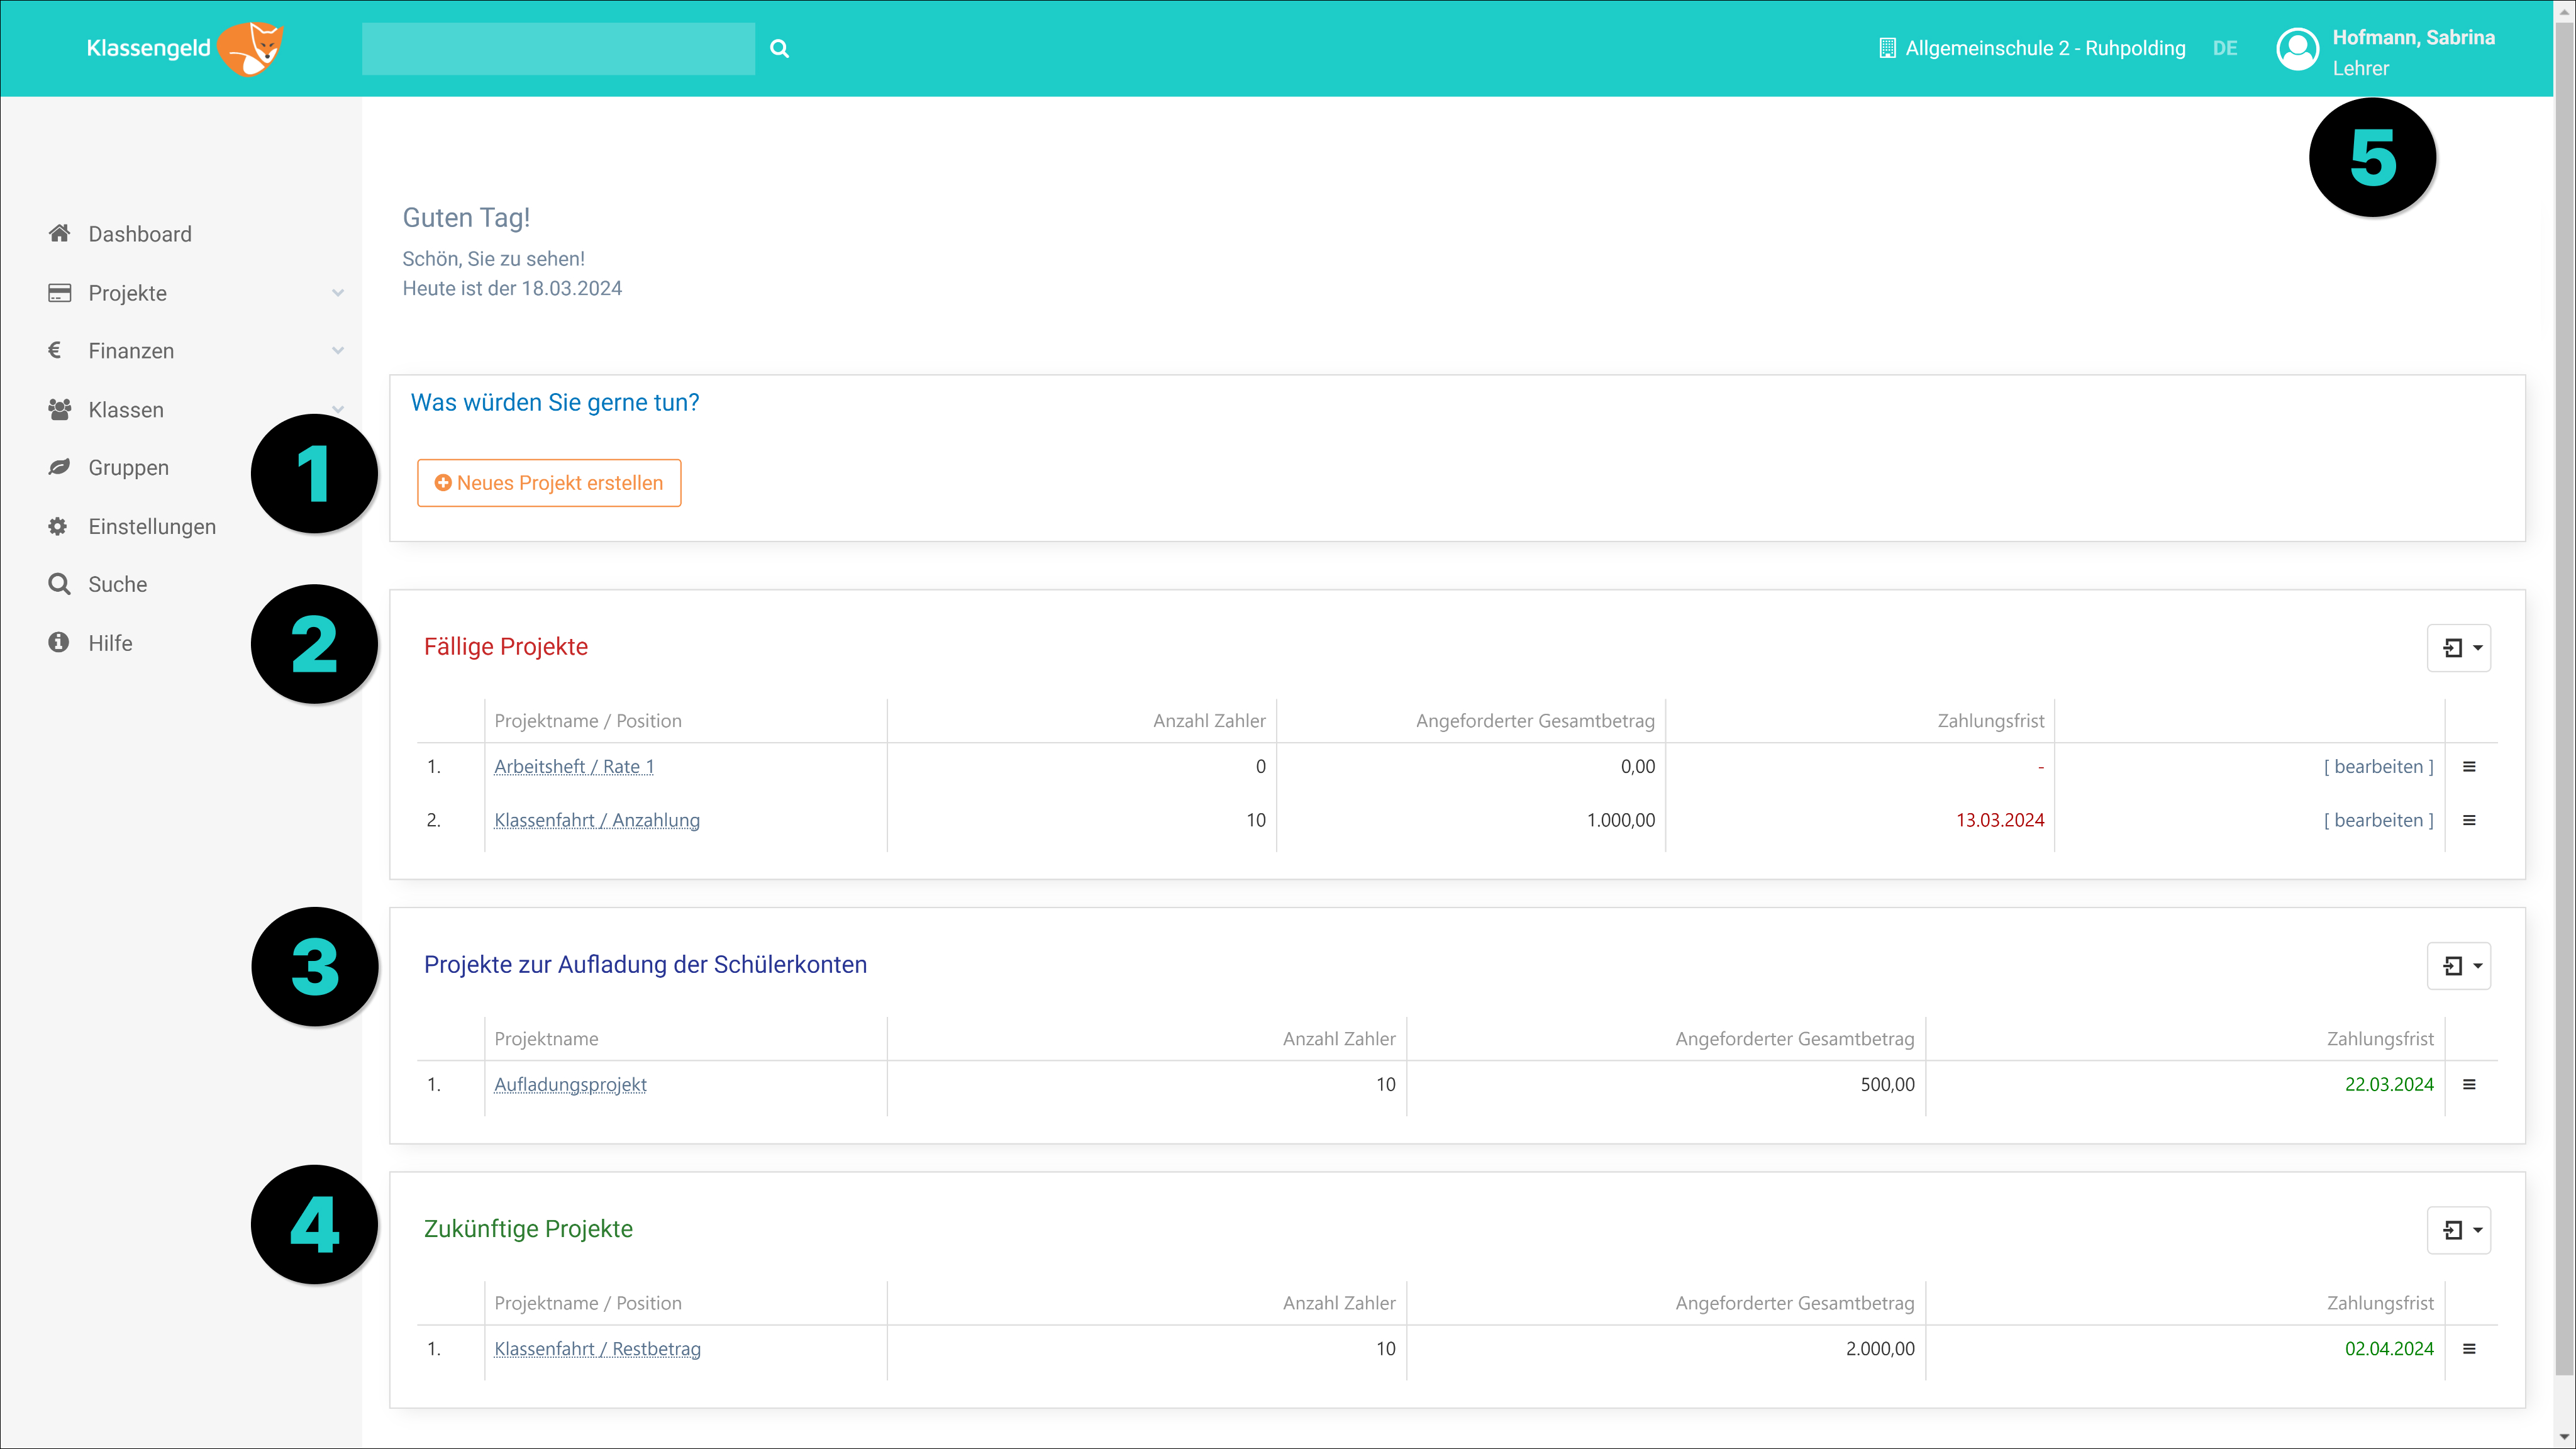
Task: Select Suche in sidebar
Action: 118,584
